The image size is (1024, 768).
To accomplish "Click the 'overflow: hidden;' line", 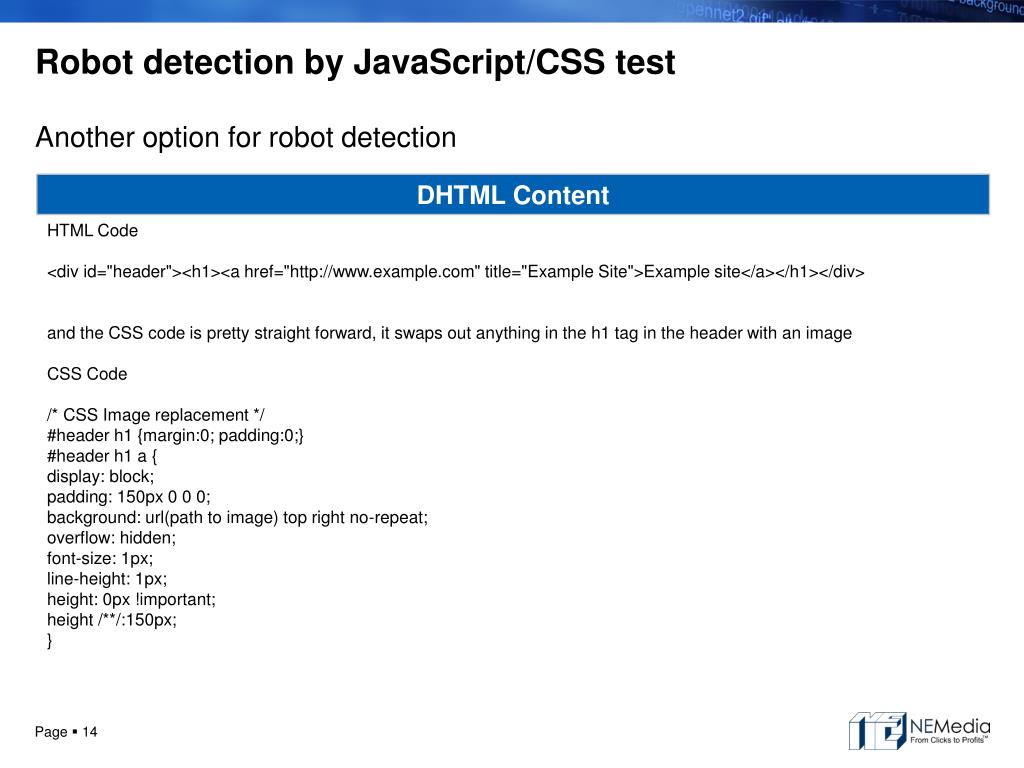I will [x=111, y=537].
